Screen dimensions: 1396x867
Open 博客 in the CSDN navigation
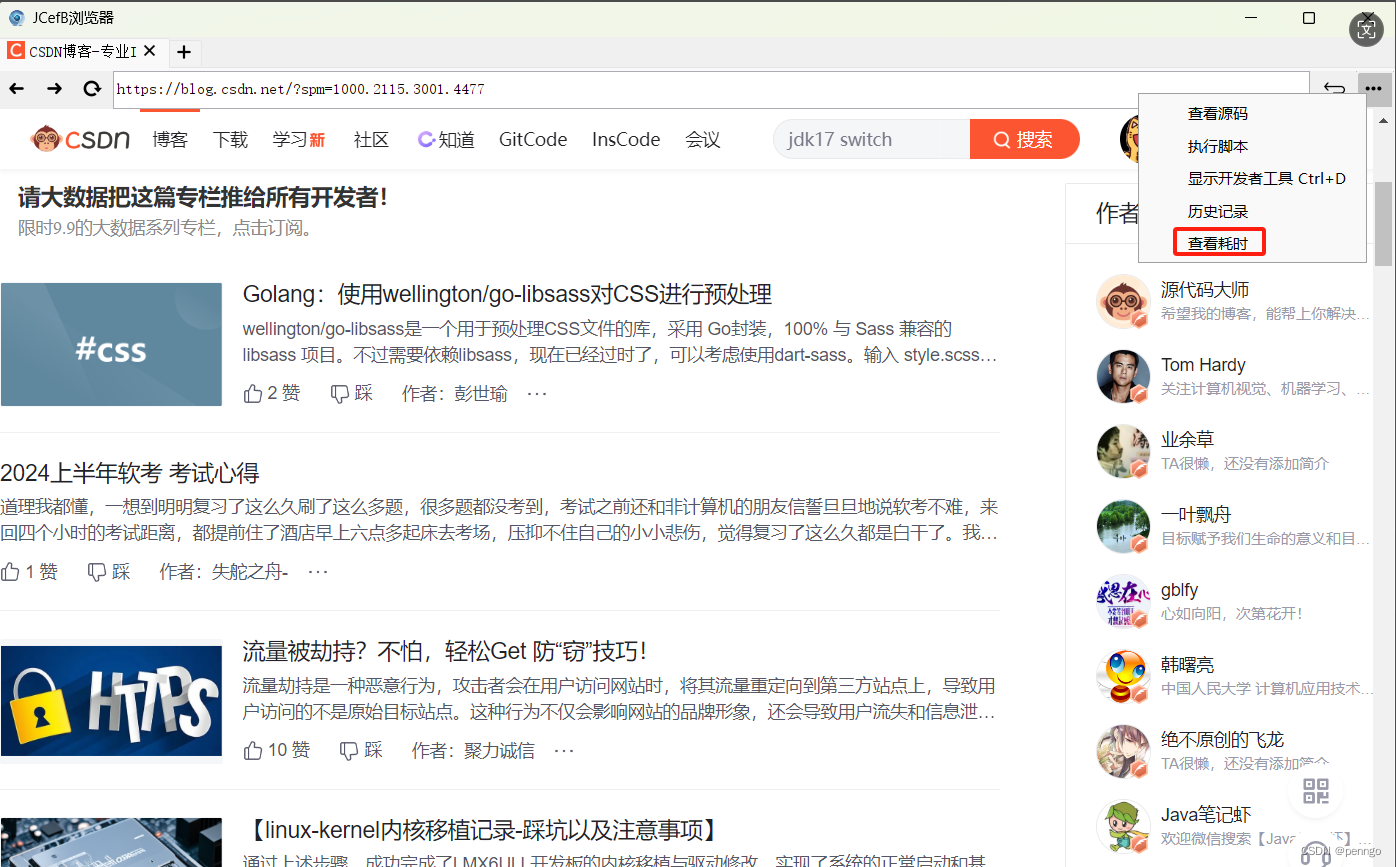tap(170, 139)
